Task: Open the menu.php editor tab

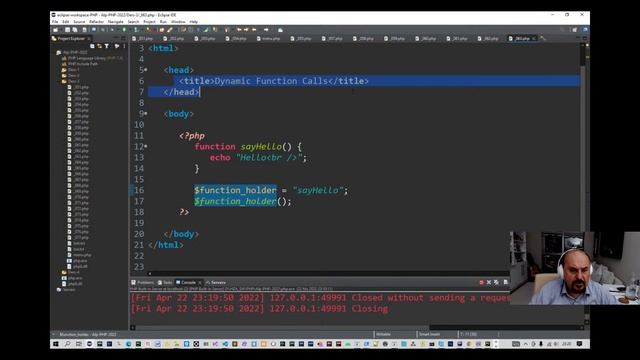Action: (x=269, y=38)
